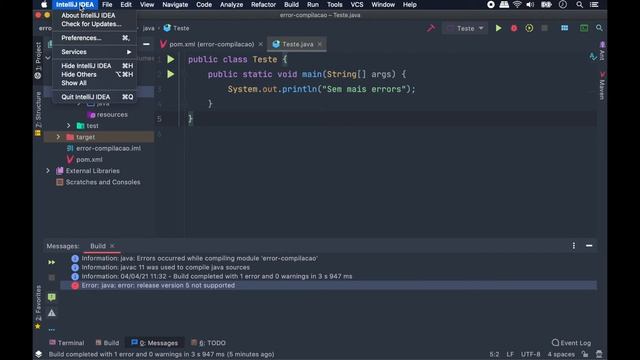Select javac 11 information message
The image size is (640, 360).
coord(165,267)
